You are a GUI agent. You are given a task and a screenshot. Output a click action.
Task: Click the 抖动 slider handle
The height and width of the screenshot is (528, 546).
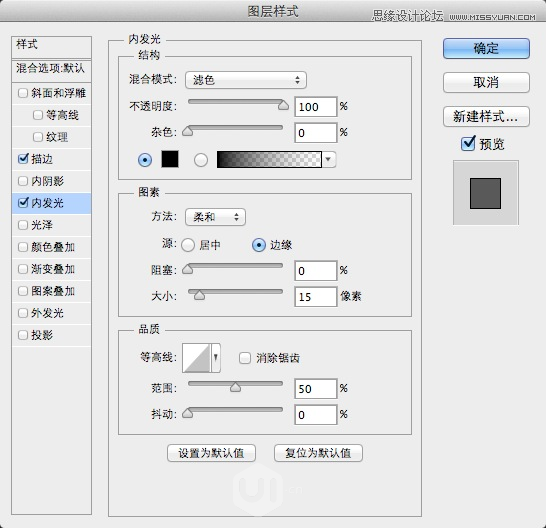click(188, 413)
